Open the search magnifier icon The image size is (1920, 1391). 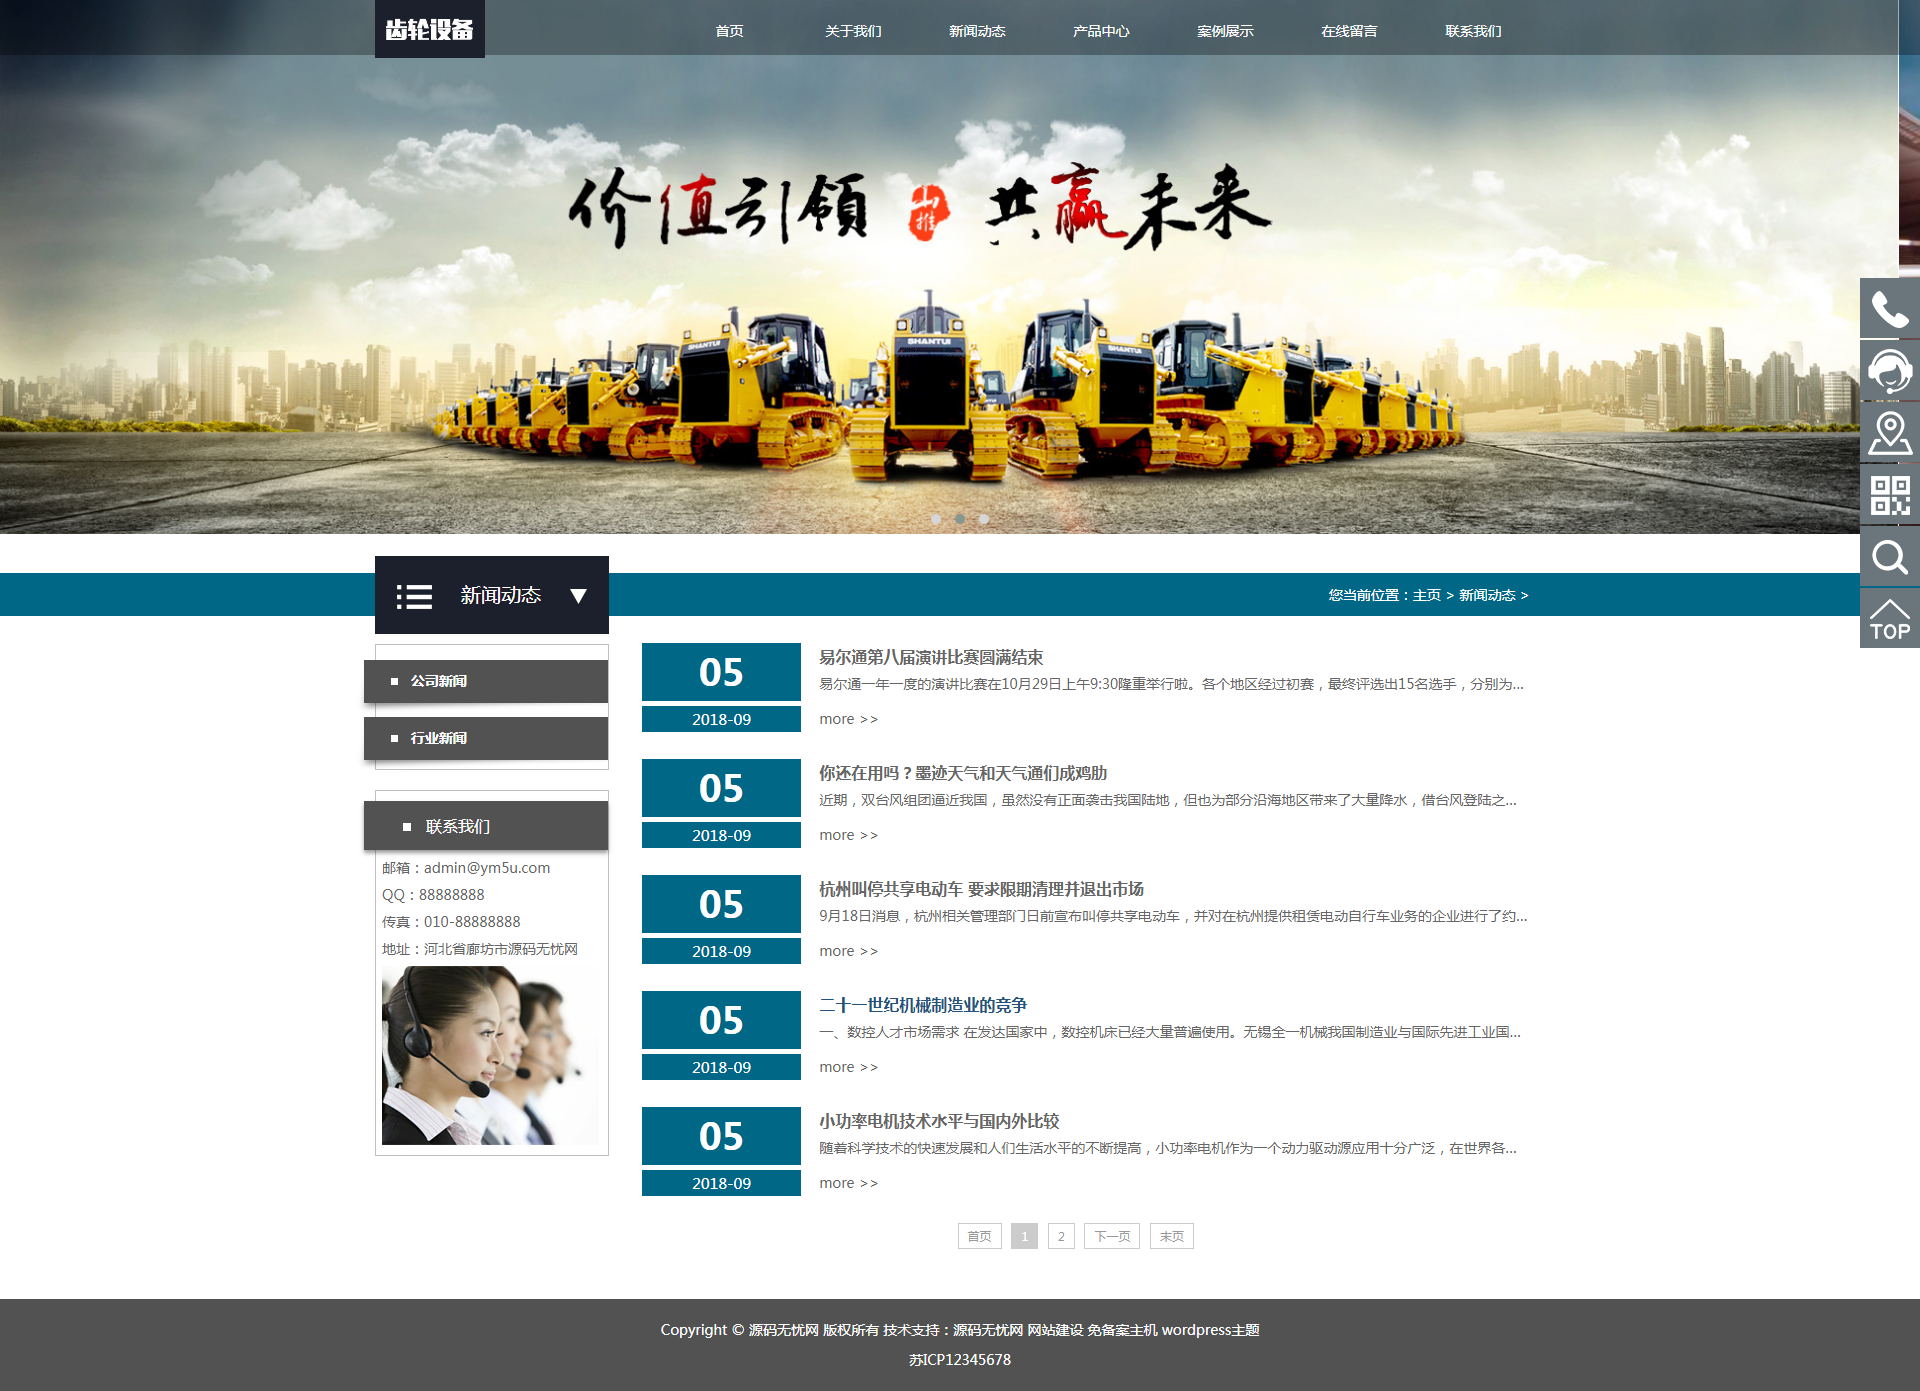tap(1889, 557)
